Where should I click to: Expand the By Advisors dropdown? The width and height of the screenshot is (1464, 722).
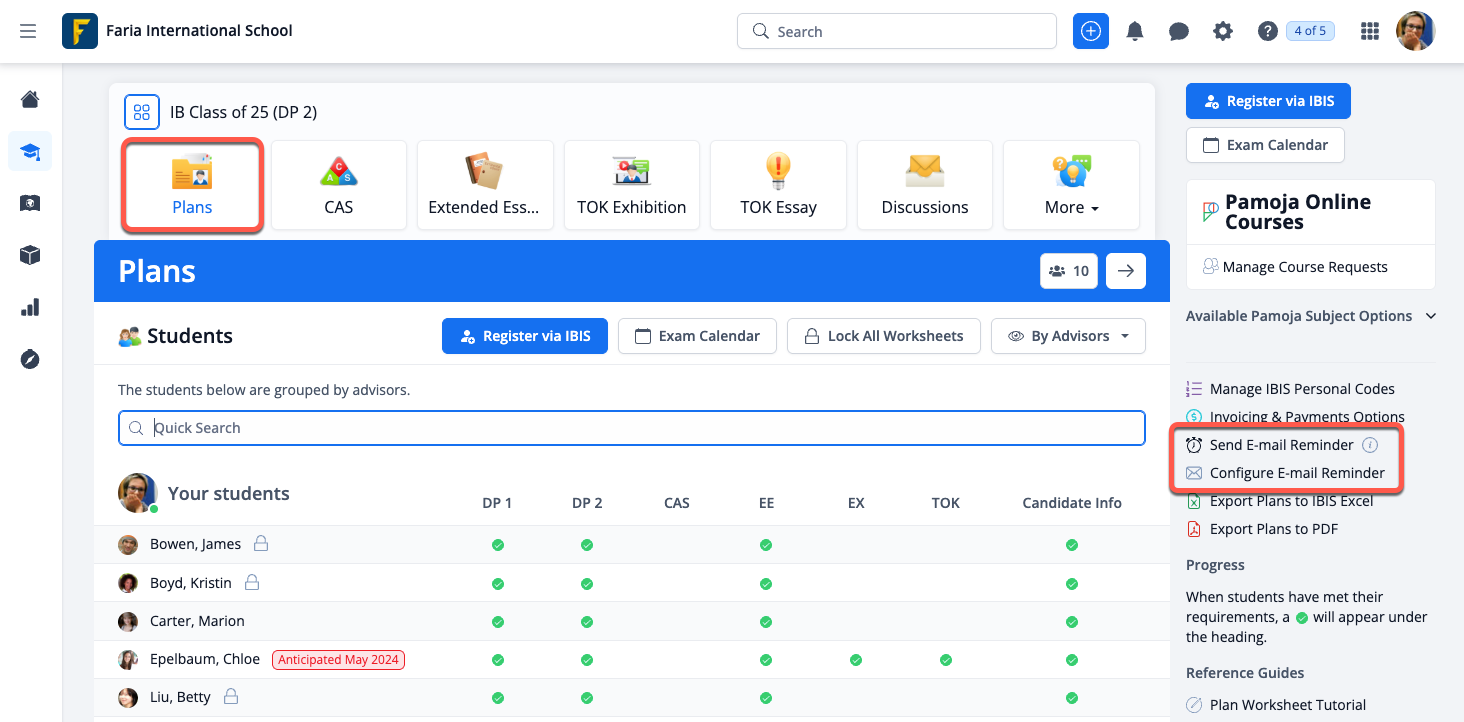click(1068, 336)
